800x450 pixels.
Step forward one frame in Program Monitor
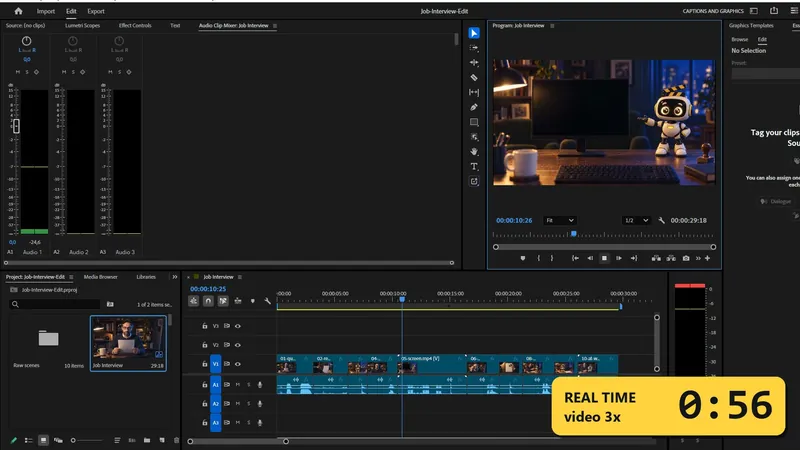[619, 258]
